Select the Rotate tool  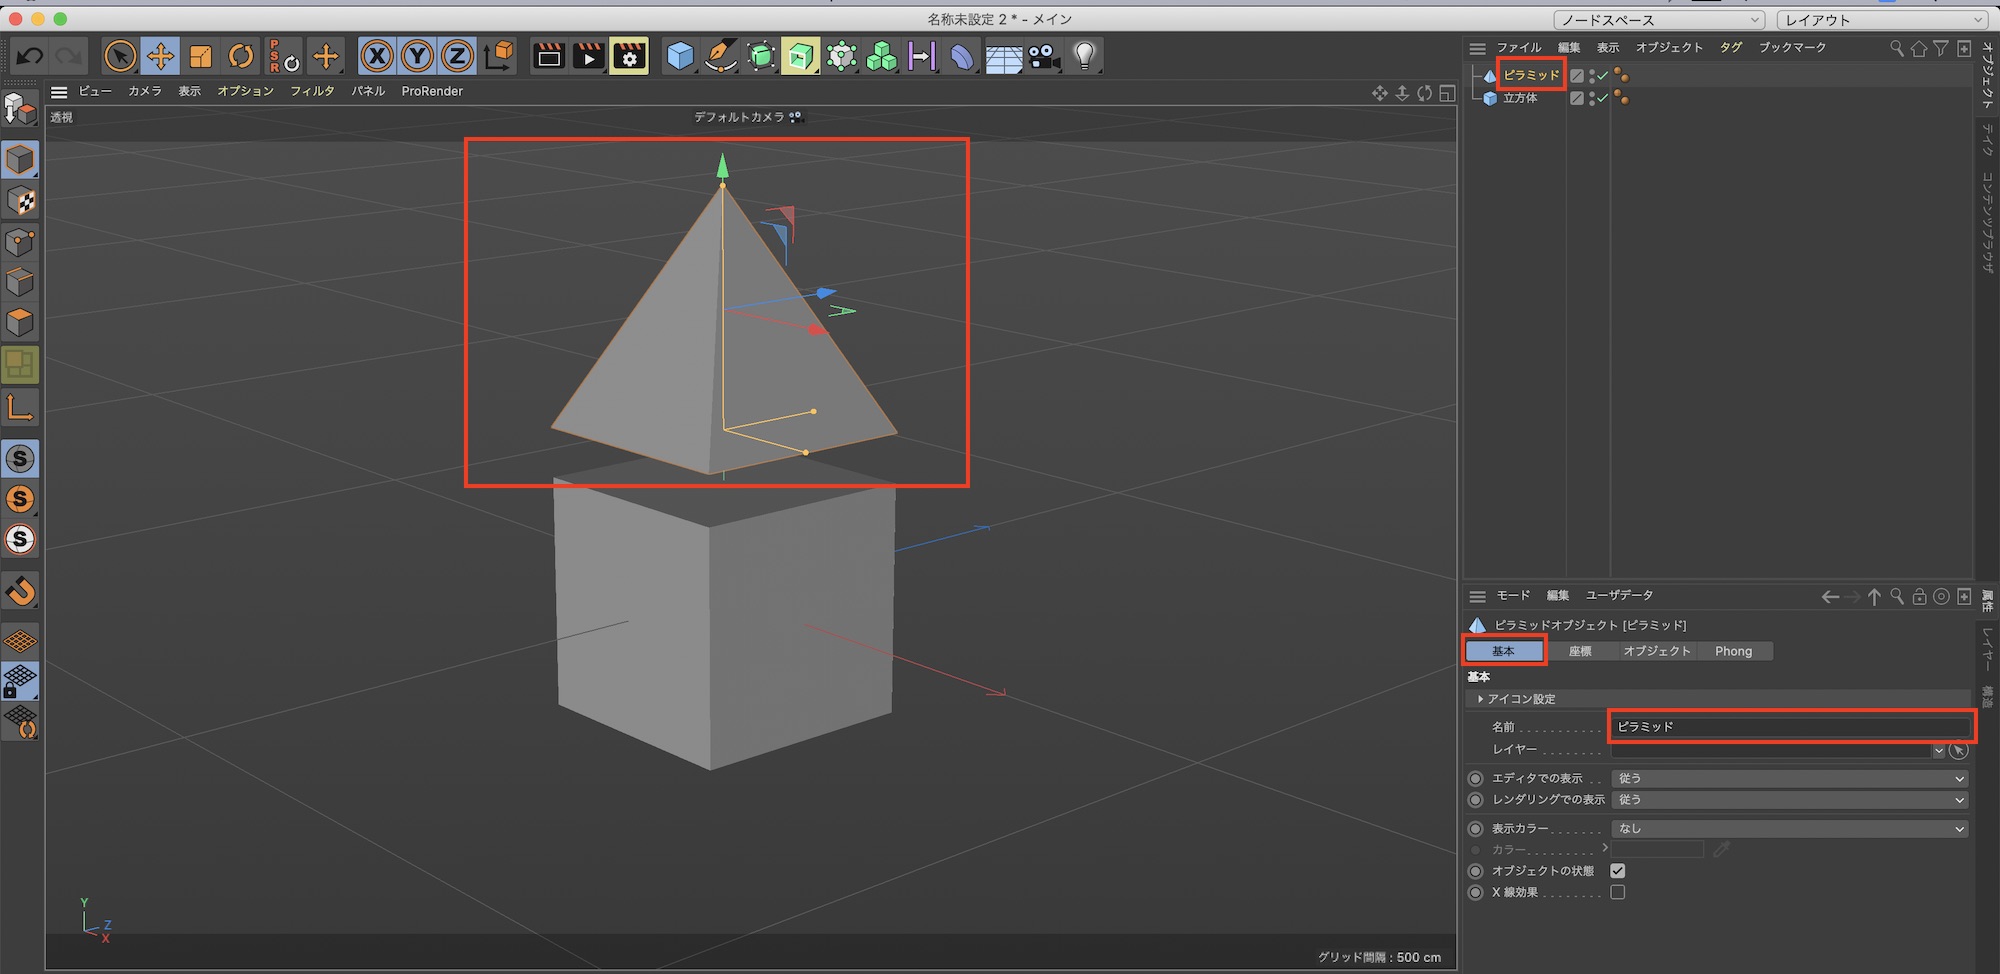pos(241,56)
